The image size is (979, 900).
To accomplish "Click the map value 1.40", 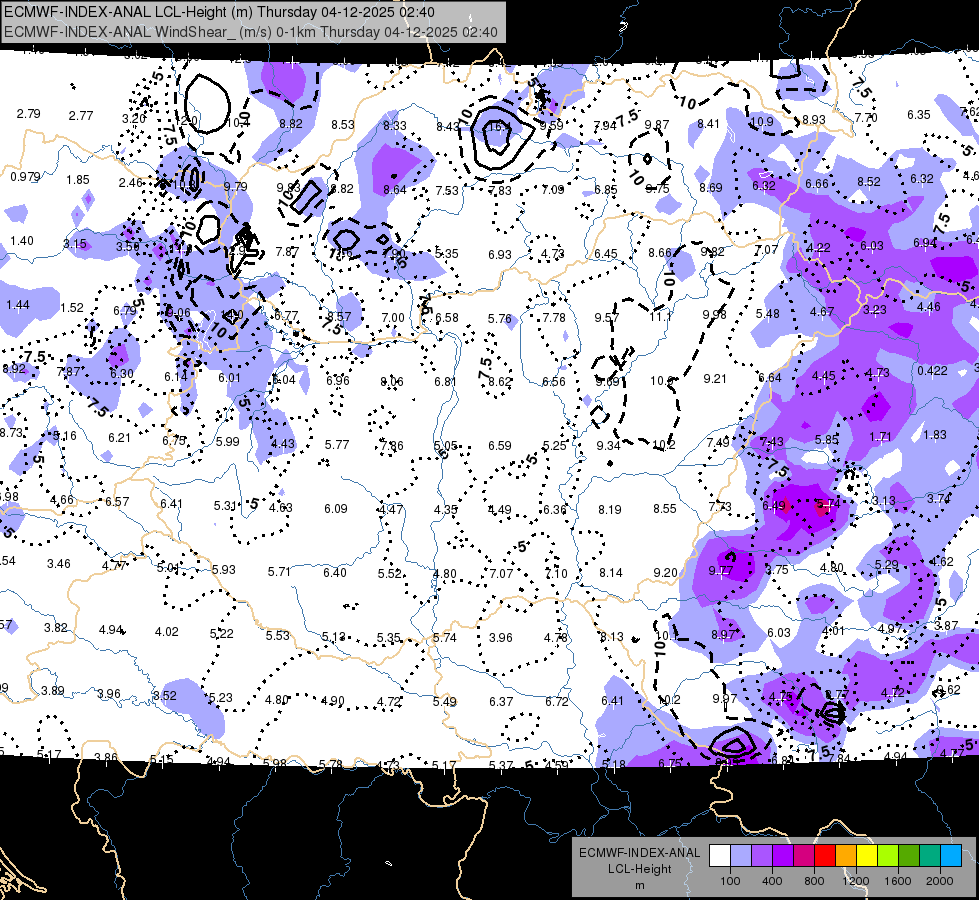I will tap(22, 240).
